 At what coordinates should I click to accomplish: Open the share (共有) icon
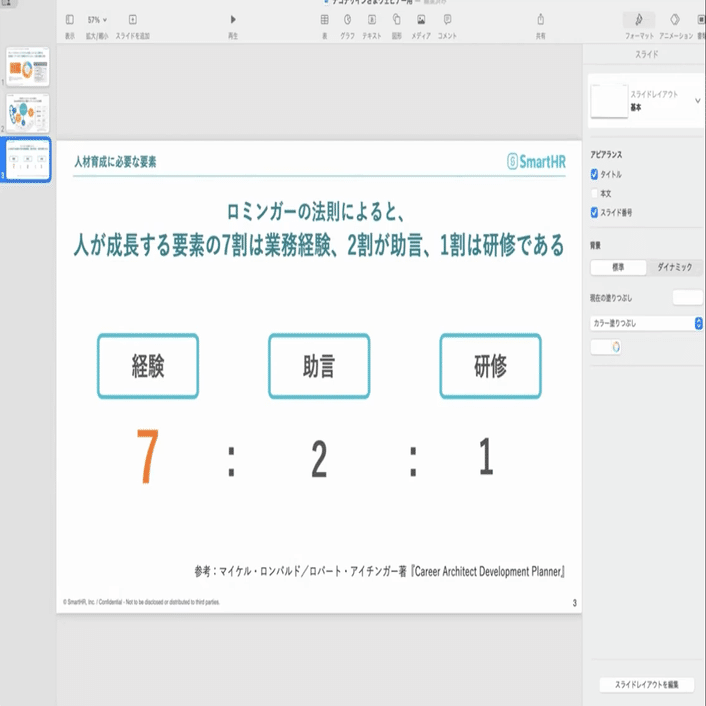pyautogui.click(x=541, y=19)
